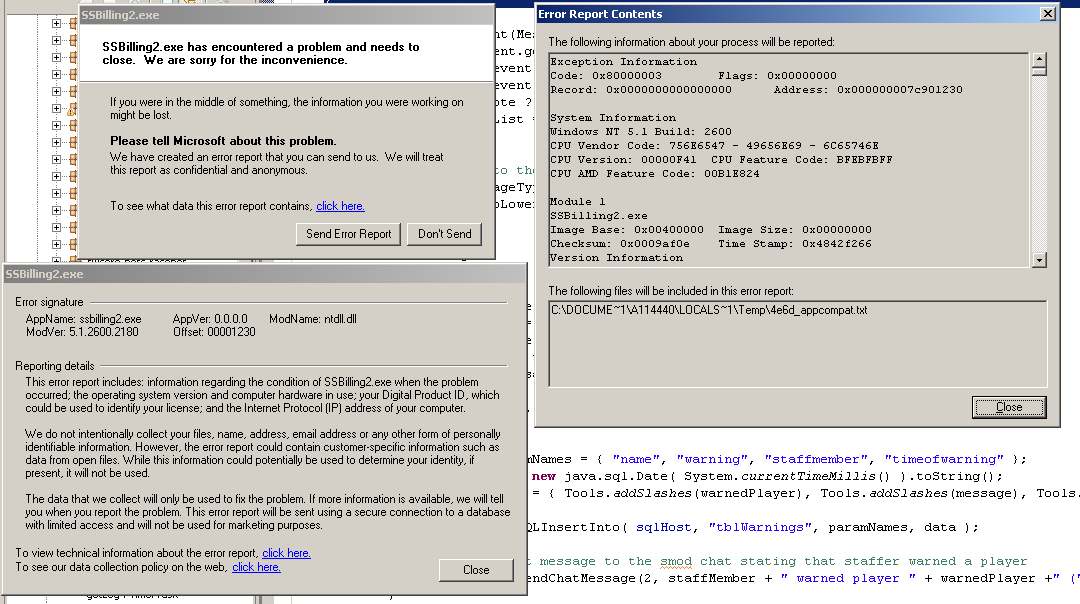The image size is (1080, 604).
Task: Click 'AppName: ssbilling2.exe' in Error signature
Action: (x=83, y=319)
